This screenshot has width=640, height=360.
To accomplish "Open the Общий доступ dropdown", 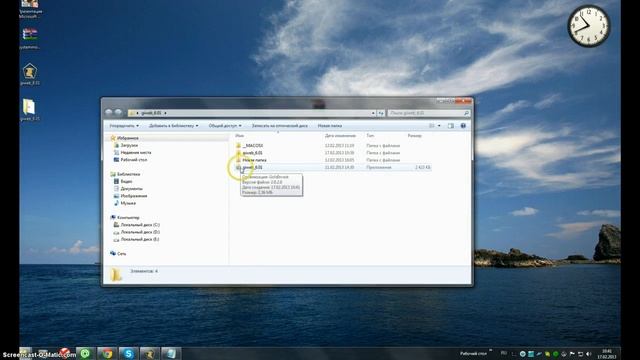I will pos(225,126).
